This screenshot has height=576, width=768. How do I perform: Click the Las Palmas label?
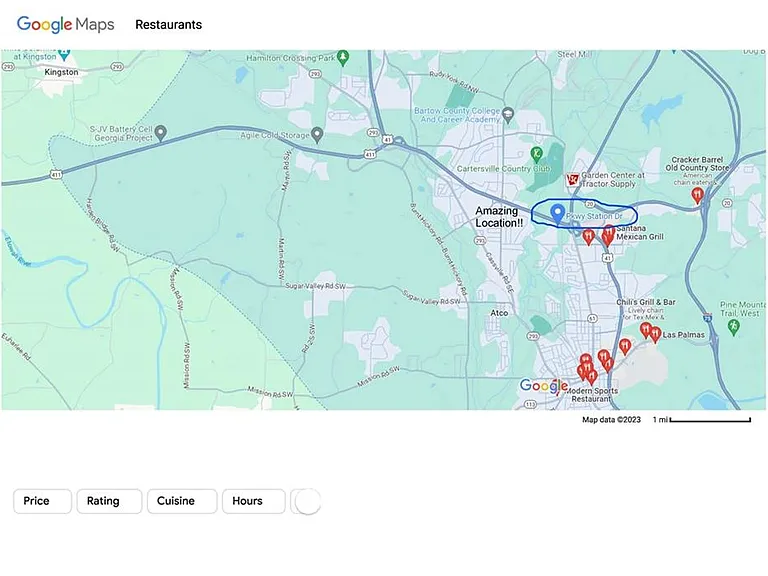point(683,335)
